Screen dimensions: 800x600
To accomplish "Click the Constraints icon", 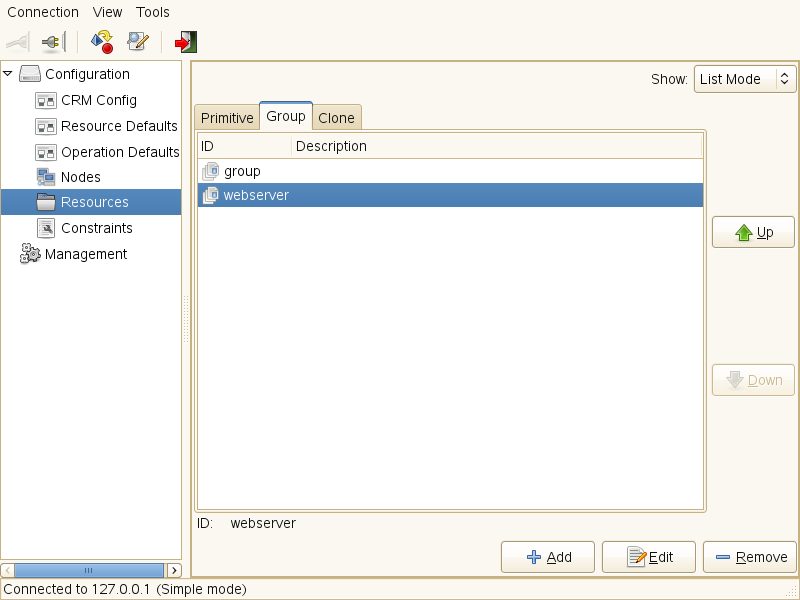I will [x=46, y=228].
